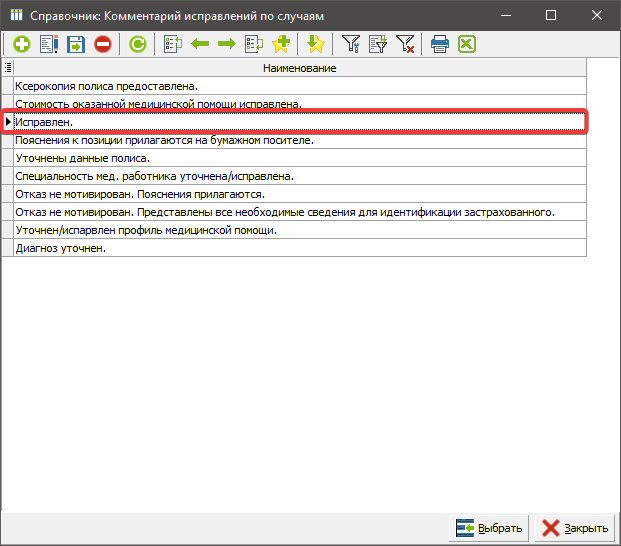621x546 pixels.
Task: Click the save floppy disk icon
Action: (75, 44)
